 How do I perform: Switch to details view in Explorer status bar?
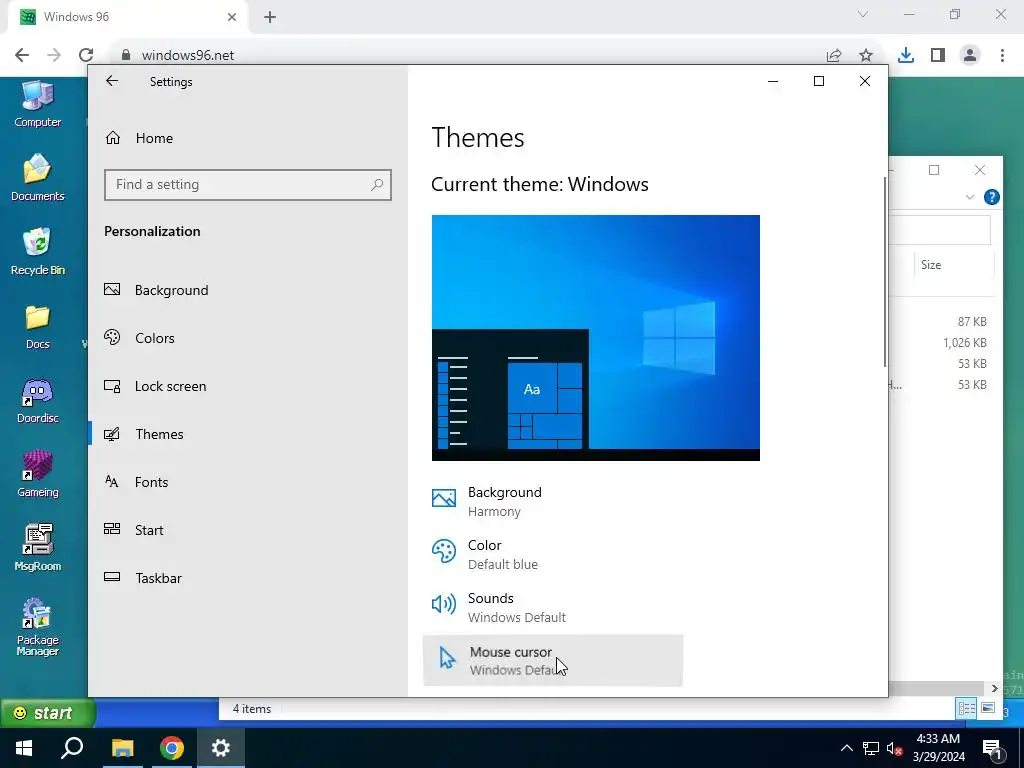pyautogui.click(x=966, y=709)
